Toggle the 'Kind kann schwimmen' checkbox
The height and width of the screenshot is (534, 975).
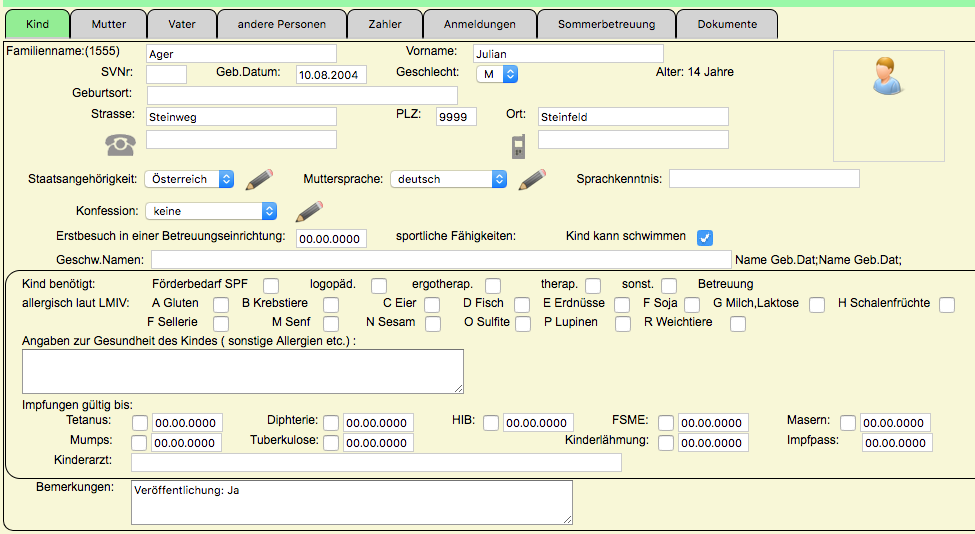coord(705,237)
